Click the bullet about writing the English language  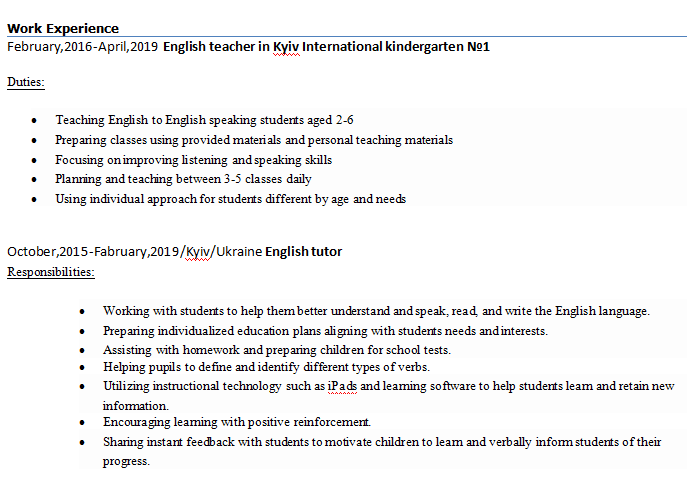click(376, 311)
